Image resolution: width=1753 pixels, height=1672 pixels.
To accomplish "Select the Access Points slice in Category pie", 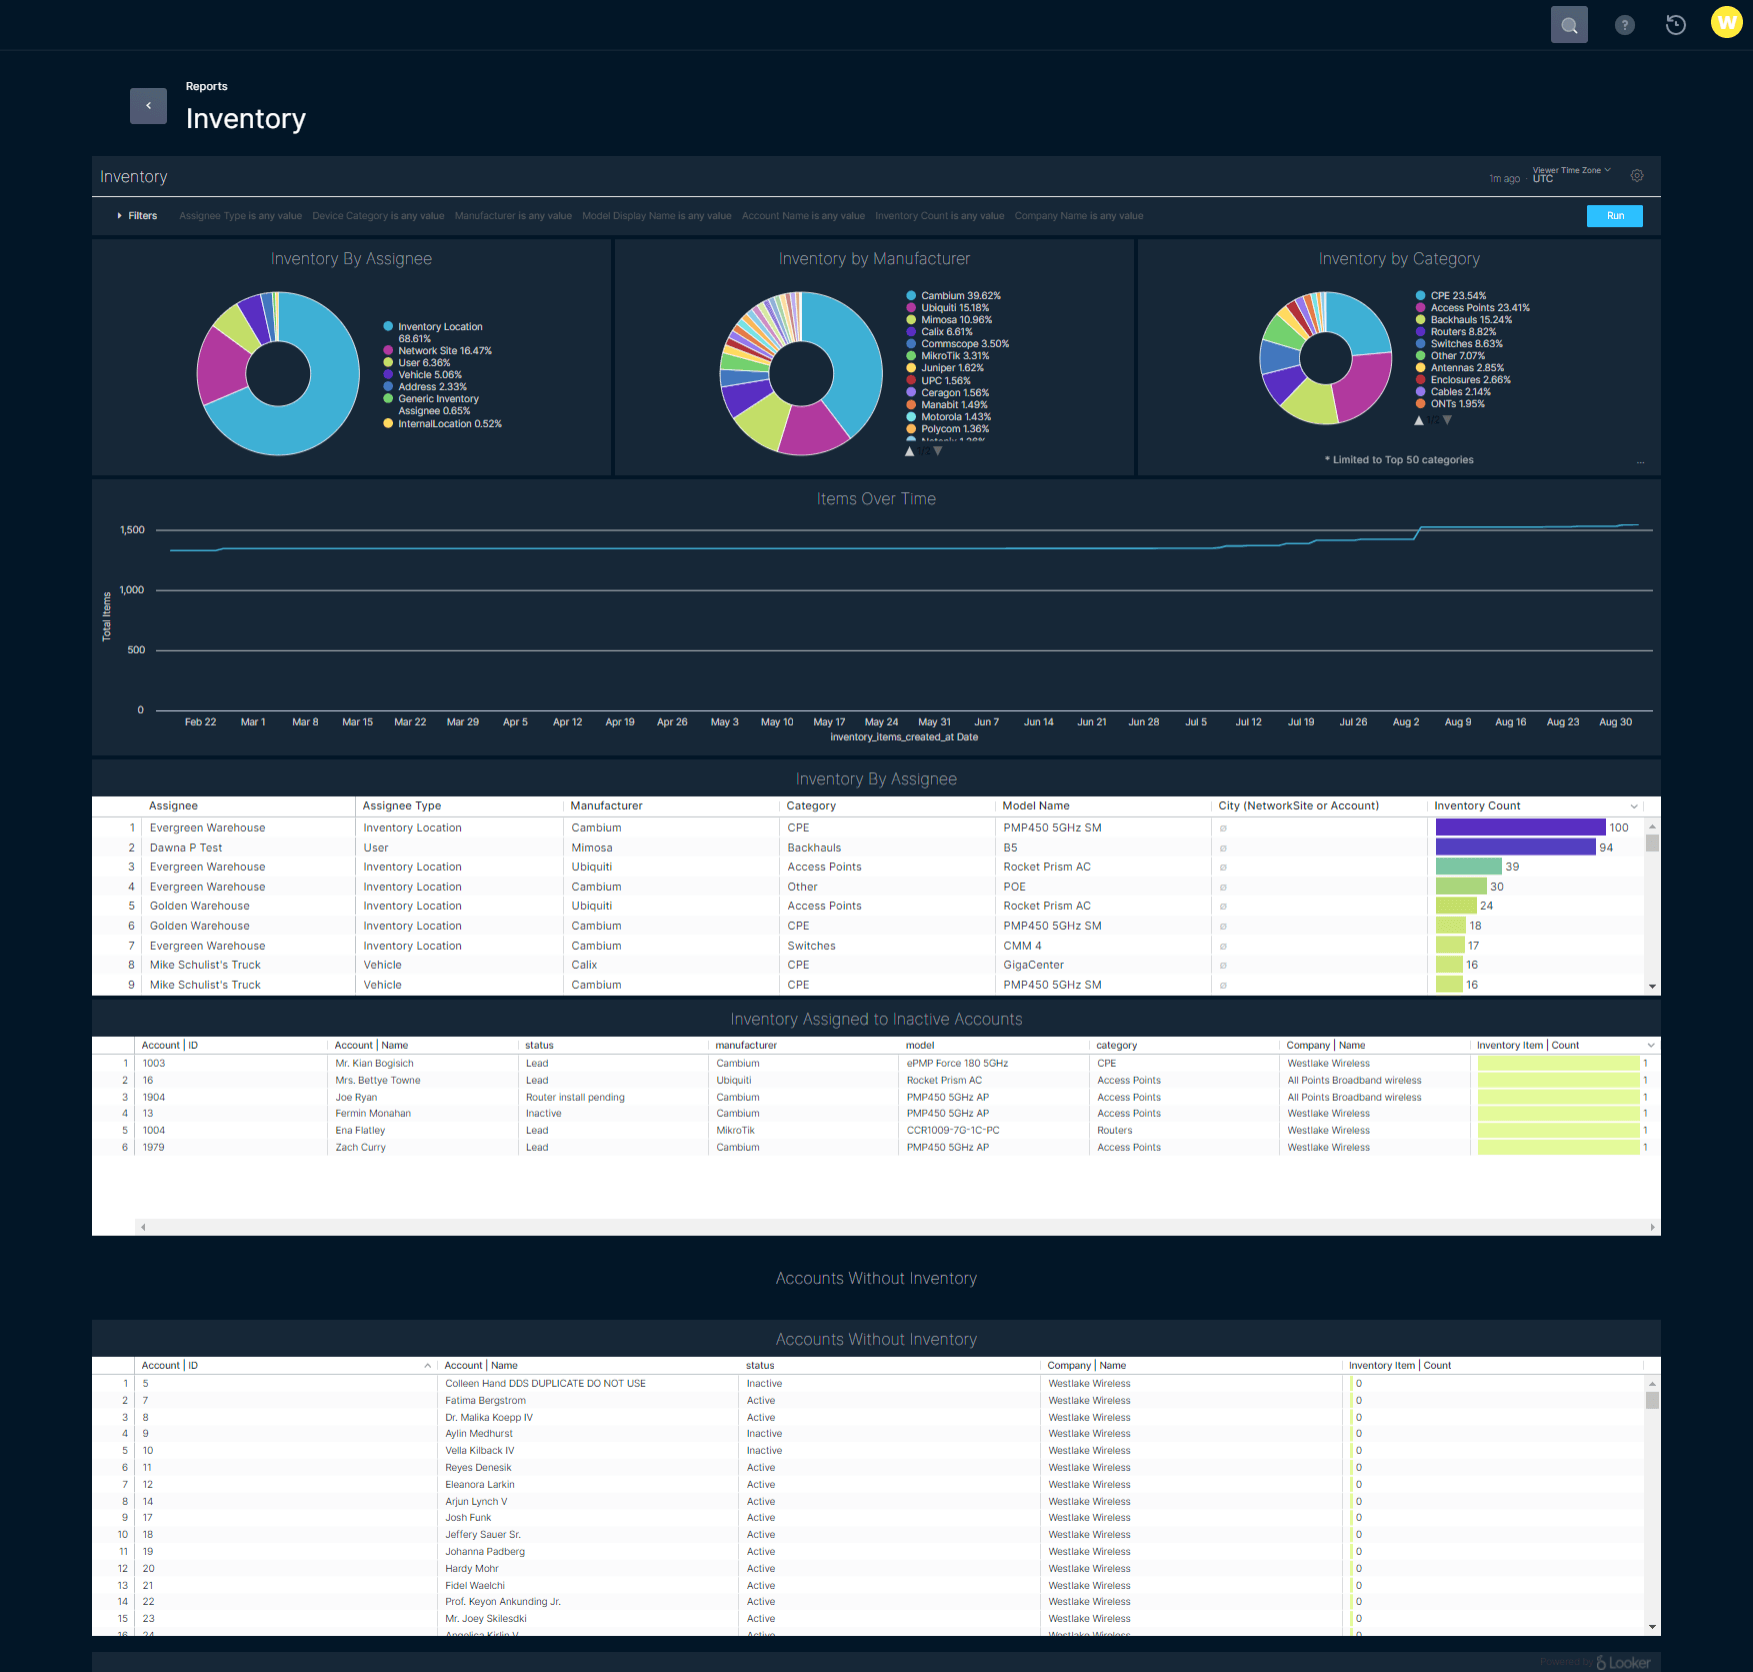I will [1365, 385].
